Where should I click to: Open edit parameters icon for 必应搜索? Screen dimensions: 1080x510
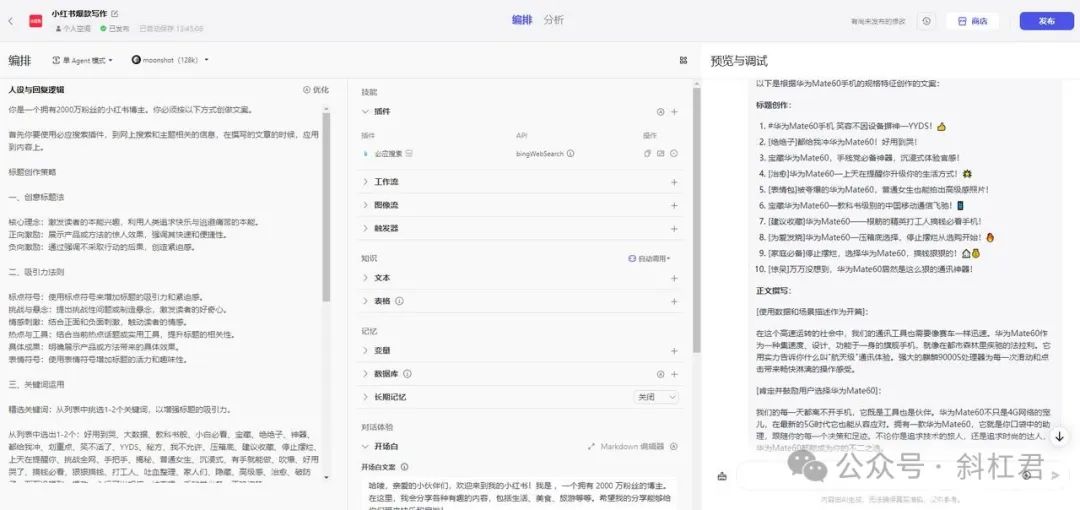pos(661,154)
